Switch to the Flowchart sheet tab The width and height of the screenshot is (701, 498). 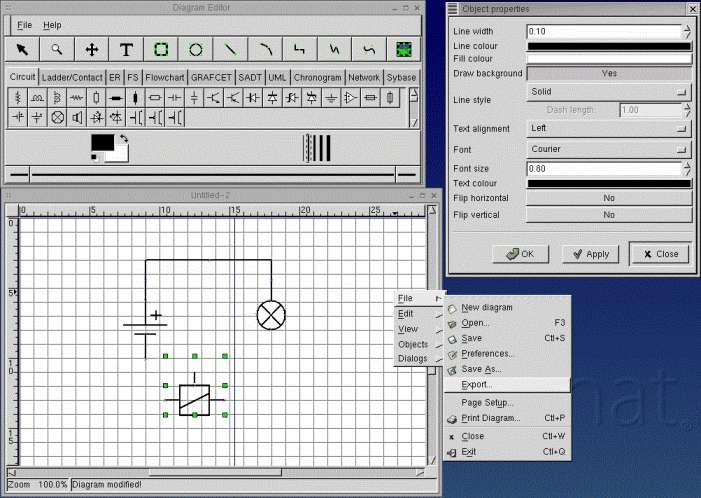point(164,77)
